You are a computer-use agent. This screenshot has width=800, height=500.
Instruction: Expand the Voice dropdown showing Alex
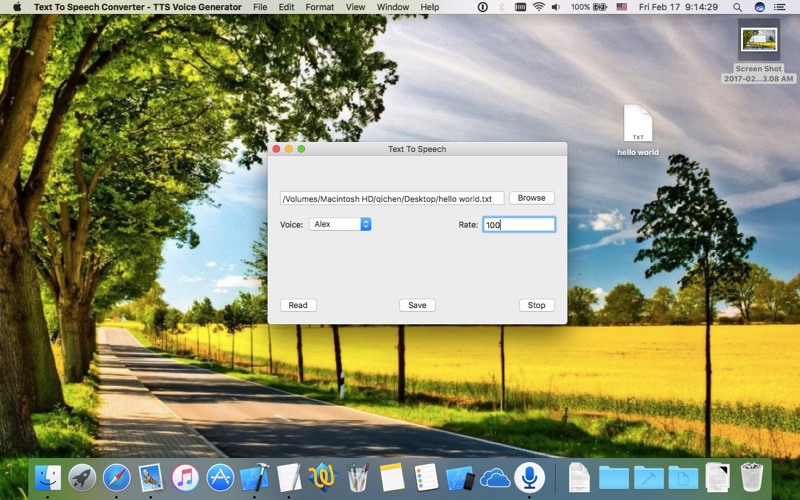tap(340, 224)
